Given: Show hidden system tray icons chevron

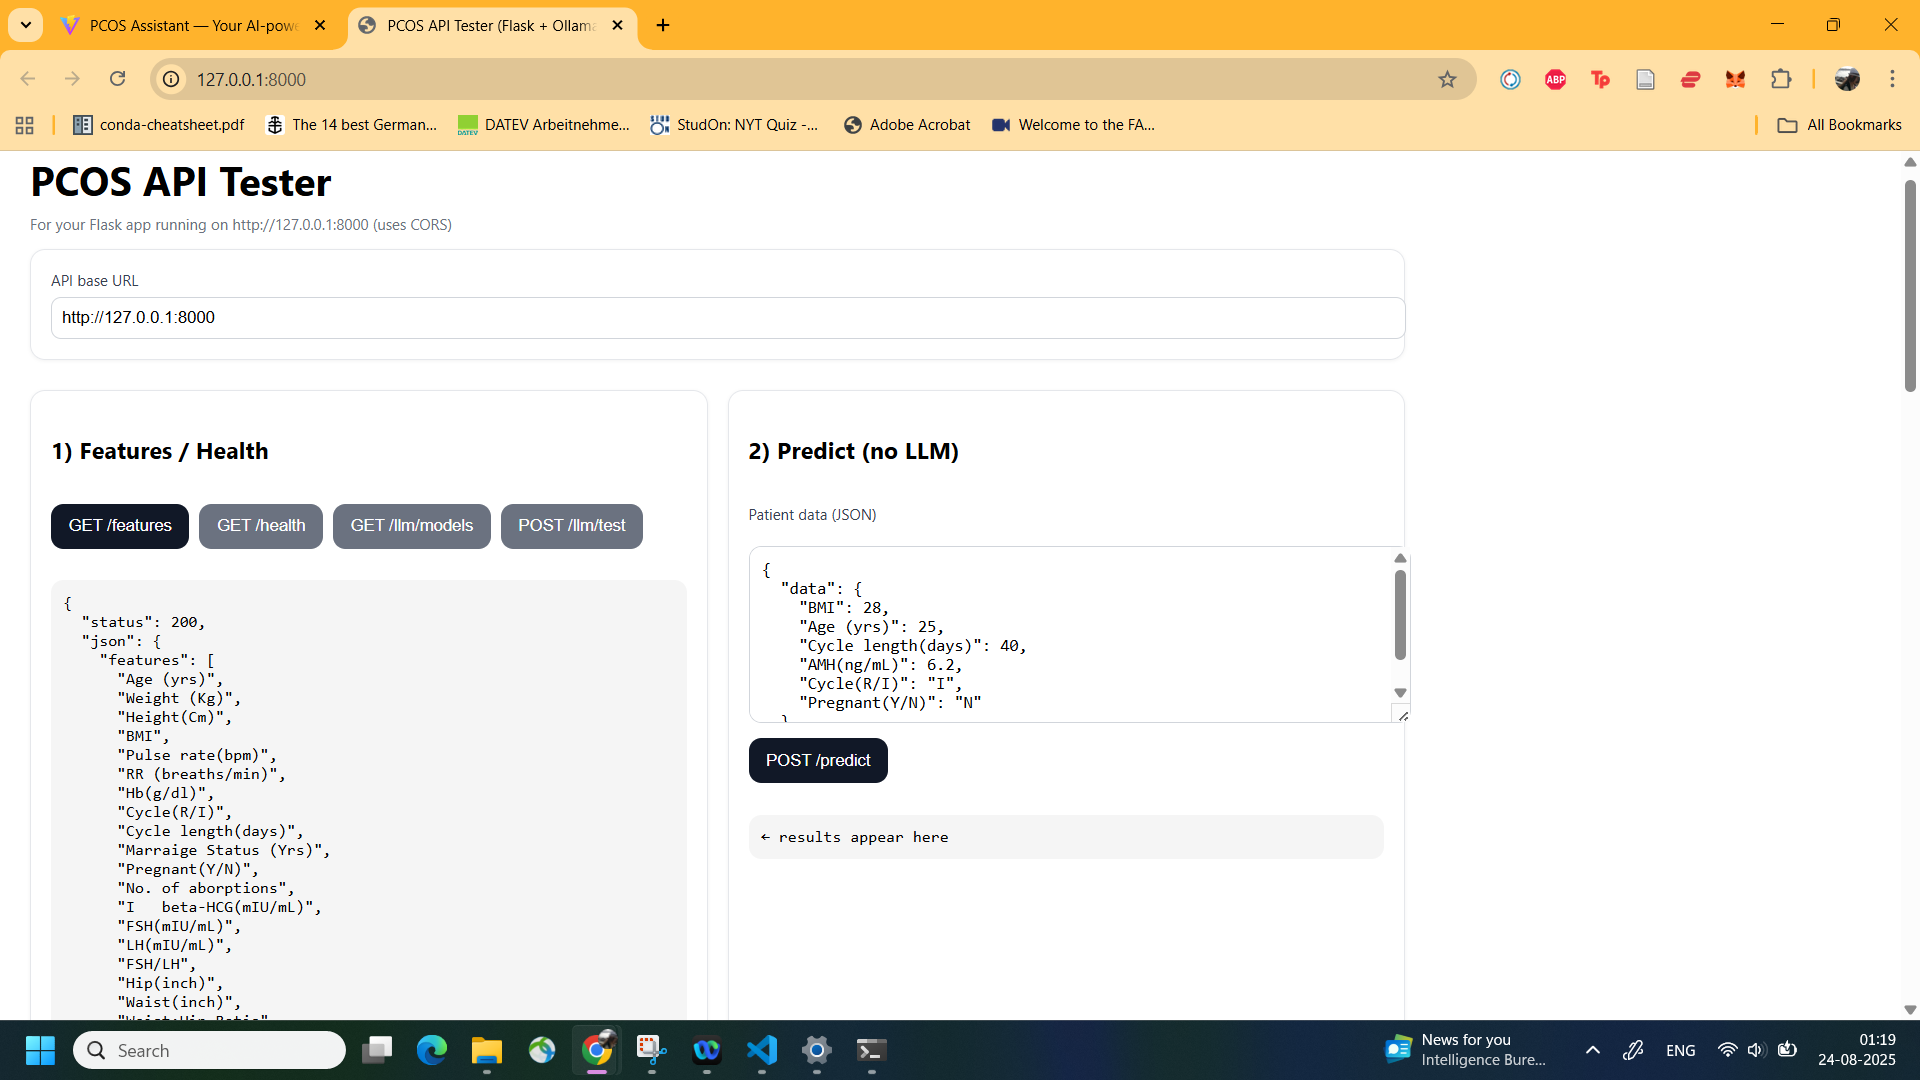Looking at the screenshot, I should (x=1593, y=1050).
